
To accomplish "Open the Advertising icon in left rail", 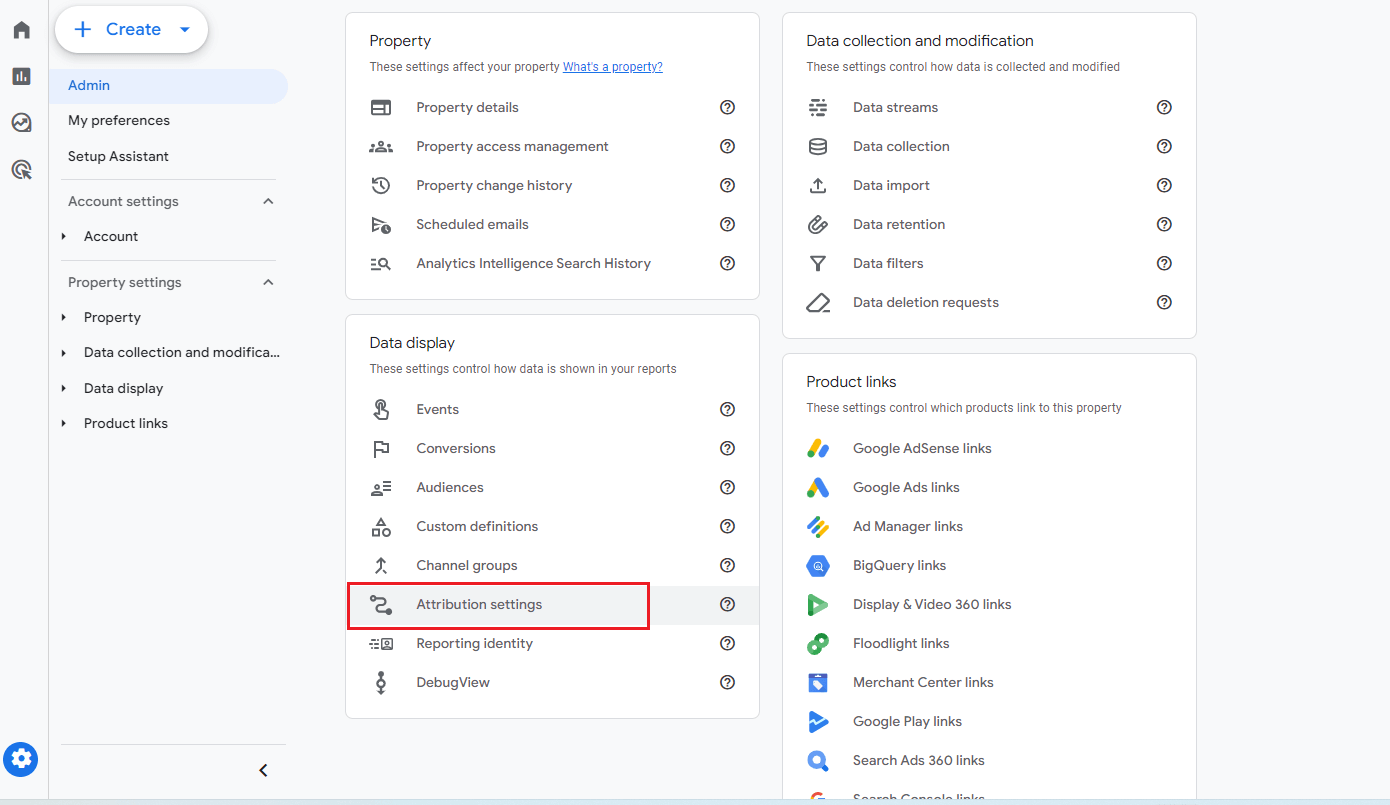I will [21, 169].
